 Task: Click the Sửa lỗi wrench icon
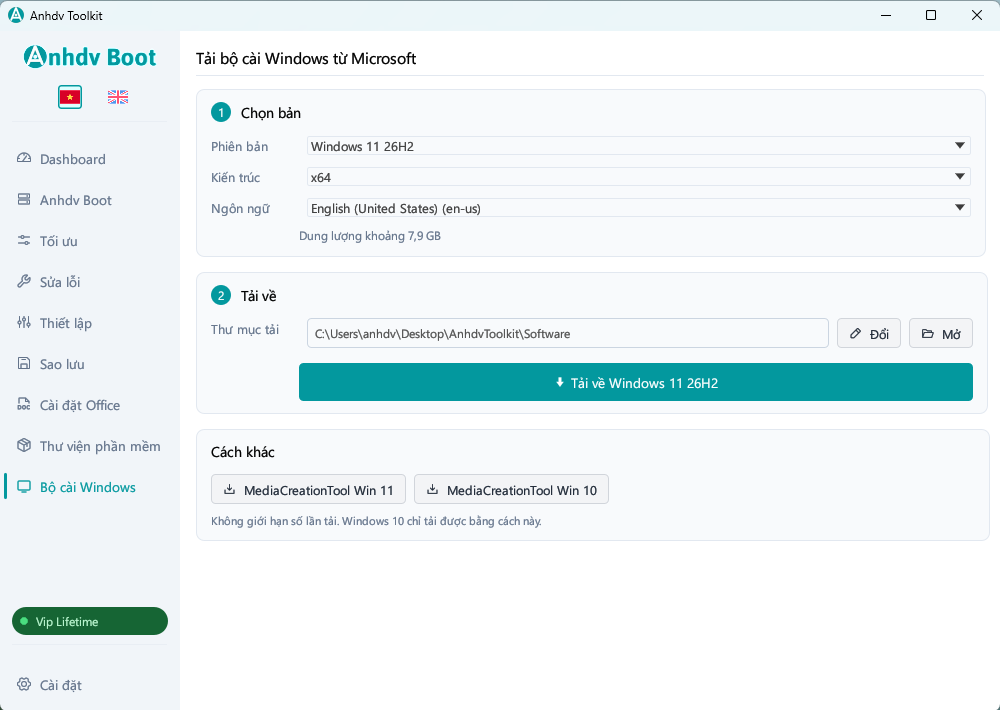[24, 281]
